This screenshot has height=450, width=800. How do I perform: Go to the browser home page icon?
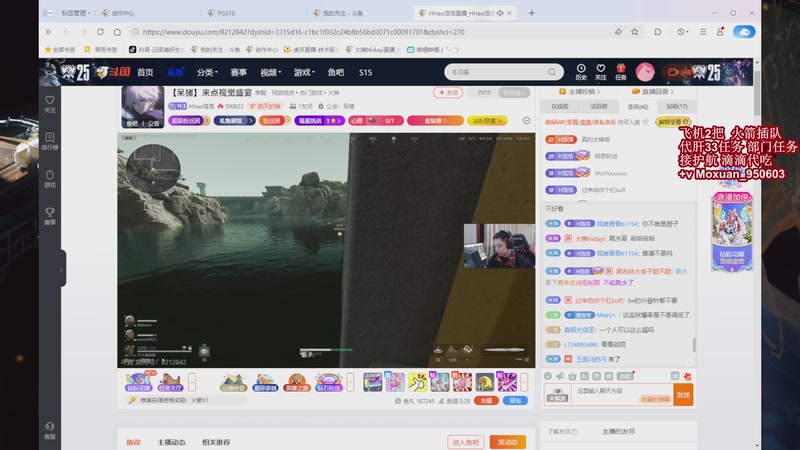[x=117, y=32]
